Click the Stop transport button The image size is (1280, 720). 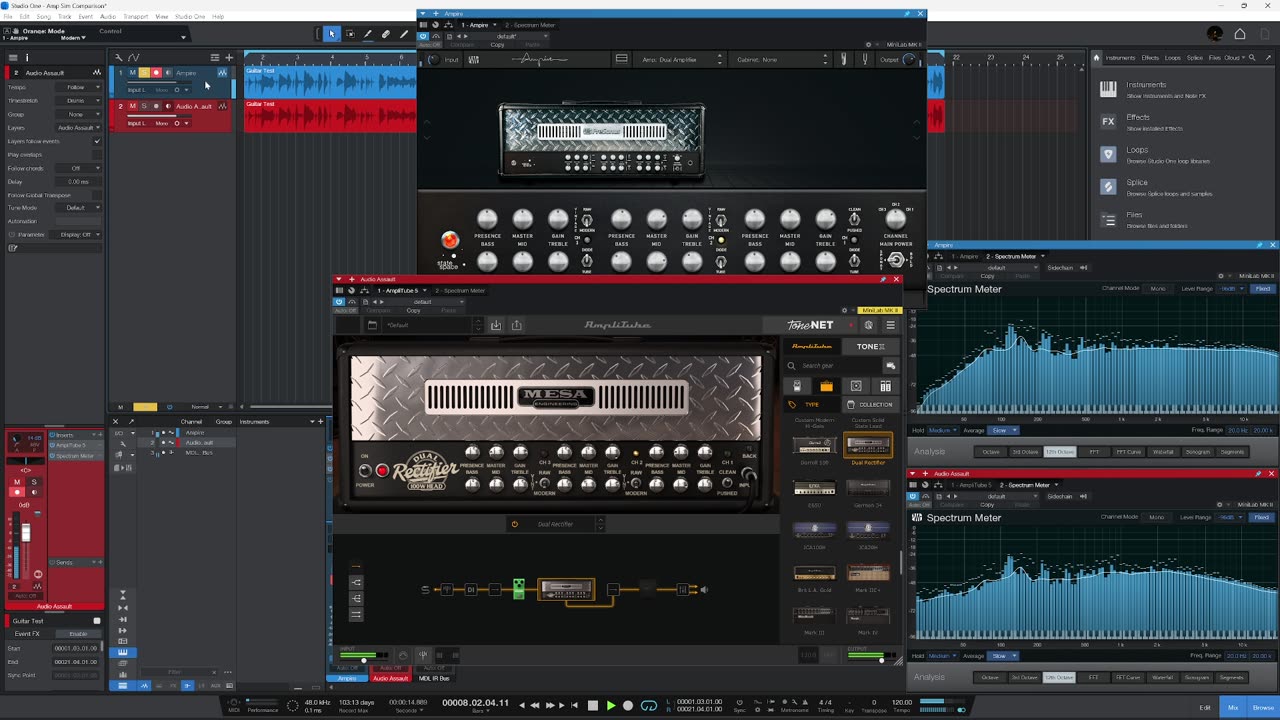[x=592, y=706]
